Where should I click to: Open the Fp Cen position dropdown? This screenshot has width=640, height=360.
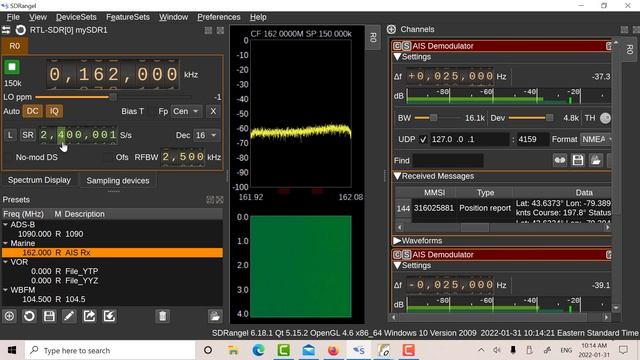[x=186, y=111]
